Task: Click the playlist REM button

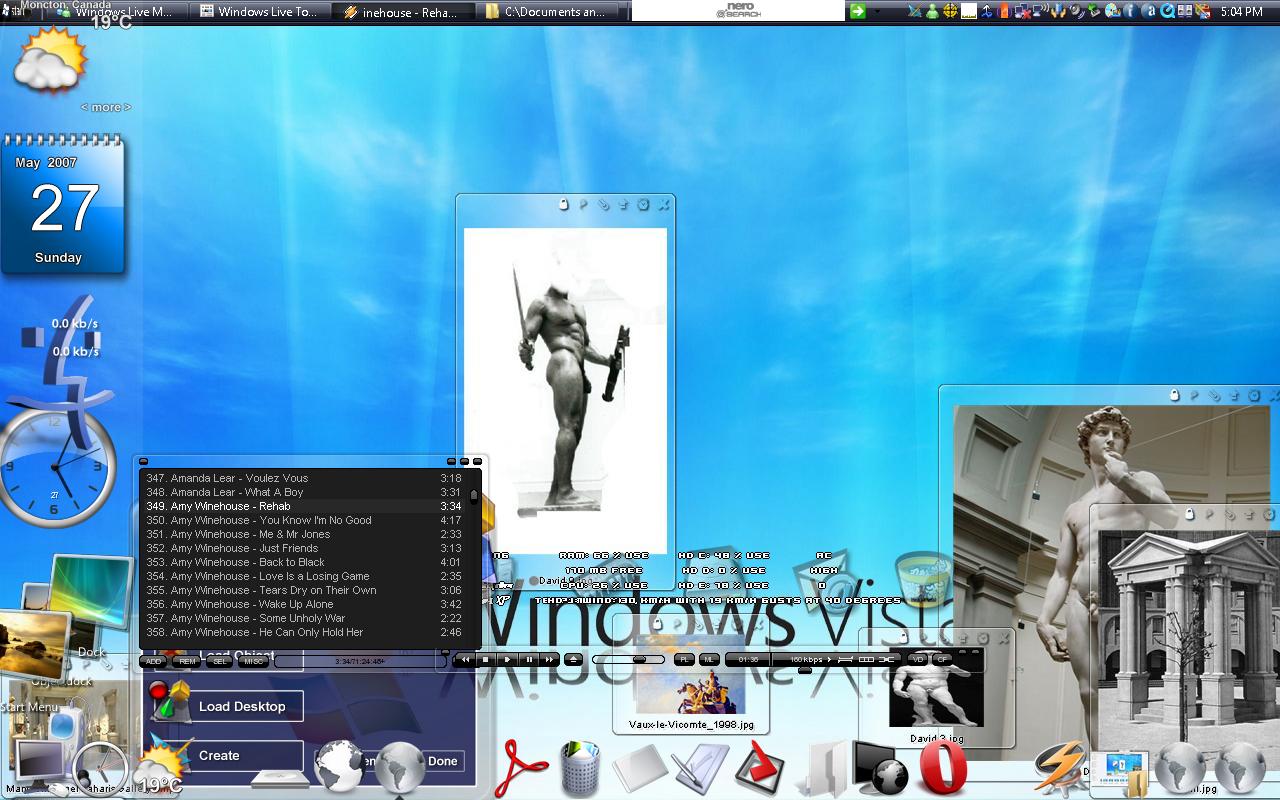Action: pos(187,661)
